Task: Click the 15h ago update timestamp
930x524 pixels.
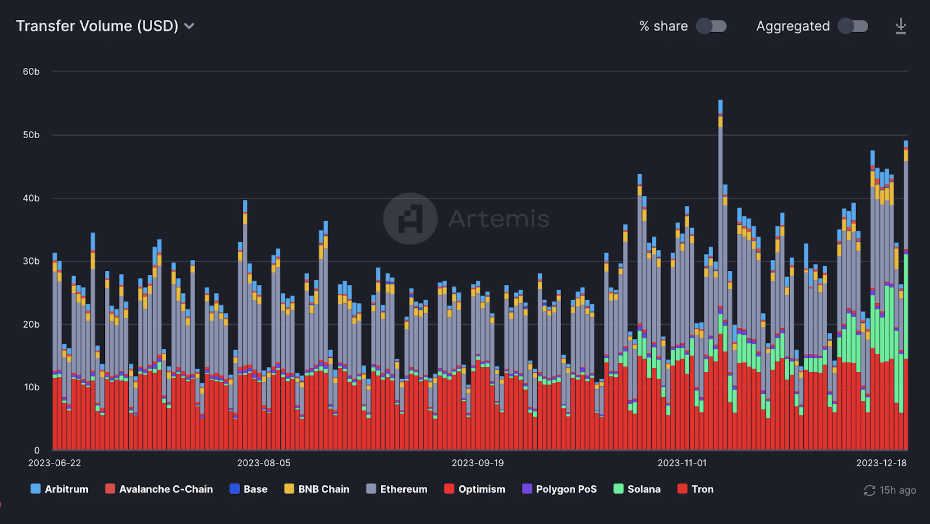Action: [x=897, y=490]
